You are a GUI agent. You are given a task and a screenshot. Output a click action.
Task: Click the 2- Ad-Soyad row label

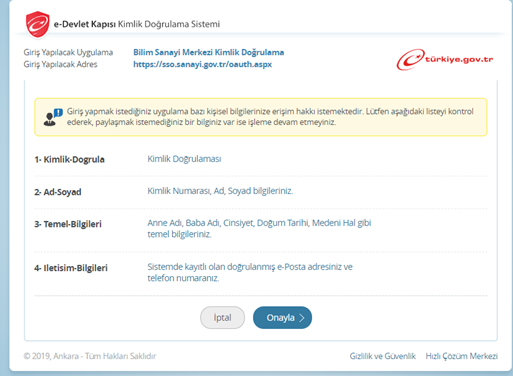tap(58, 192)
